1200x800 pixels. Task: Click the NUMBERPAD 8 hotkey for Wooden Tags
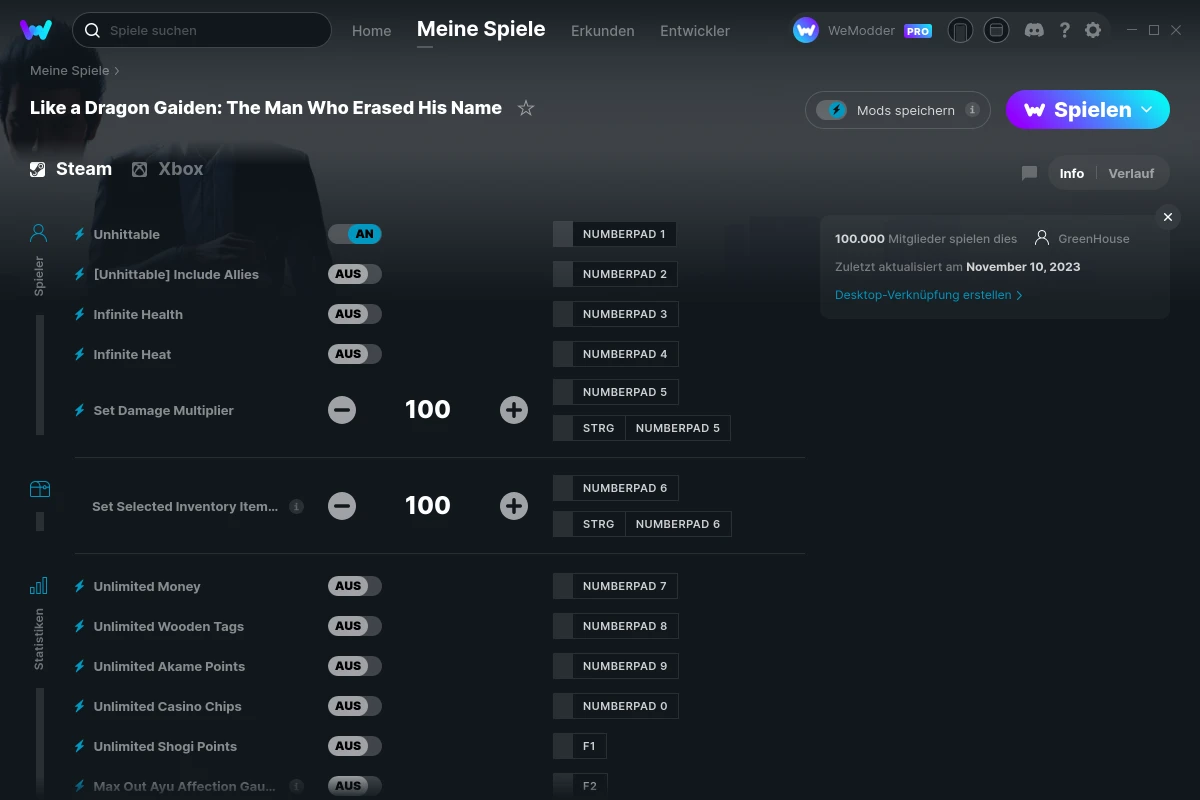click(616, 626)
